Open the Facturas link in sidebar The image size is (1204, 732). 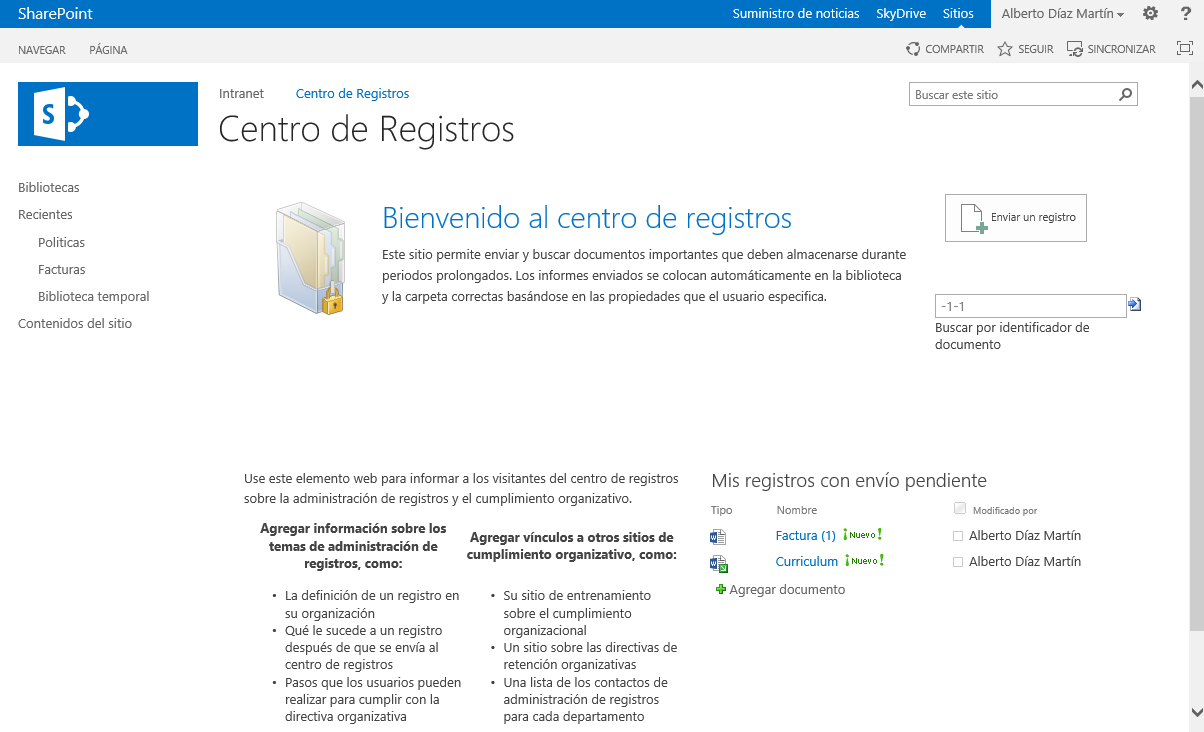(61, 270)
